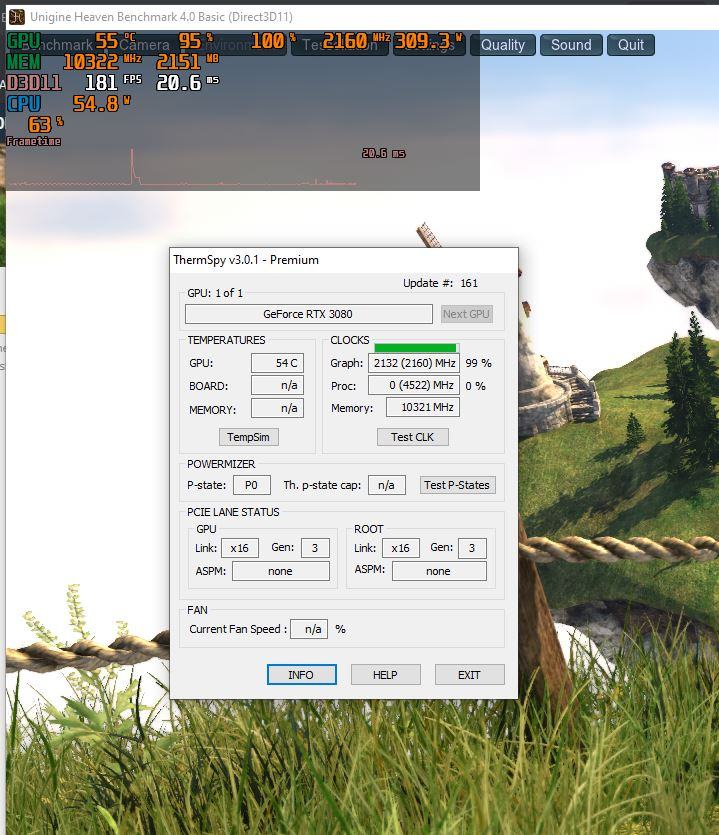This screenshot has width=719, height=835.
Task: Click the 2160 MHz GPU clock in overlay
Action: click(356, 40)
